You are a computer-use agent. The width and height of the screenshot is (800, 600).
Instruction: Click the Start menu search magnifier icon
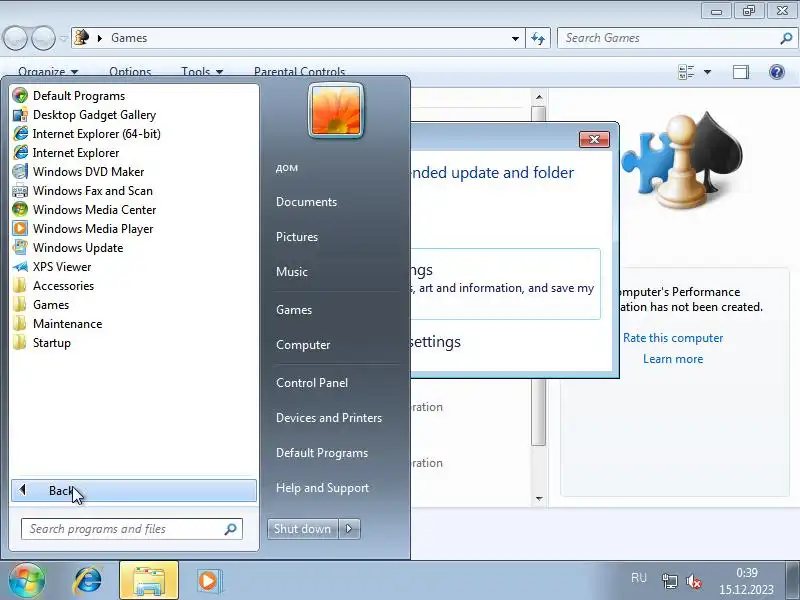[231, 529]
